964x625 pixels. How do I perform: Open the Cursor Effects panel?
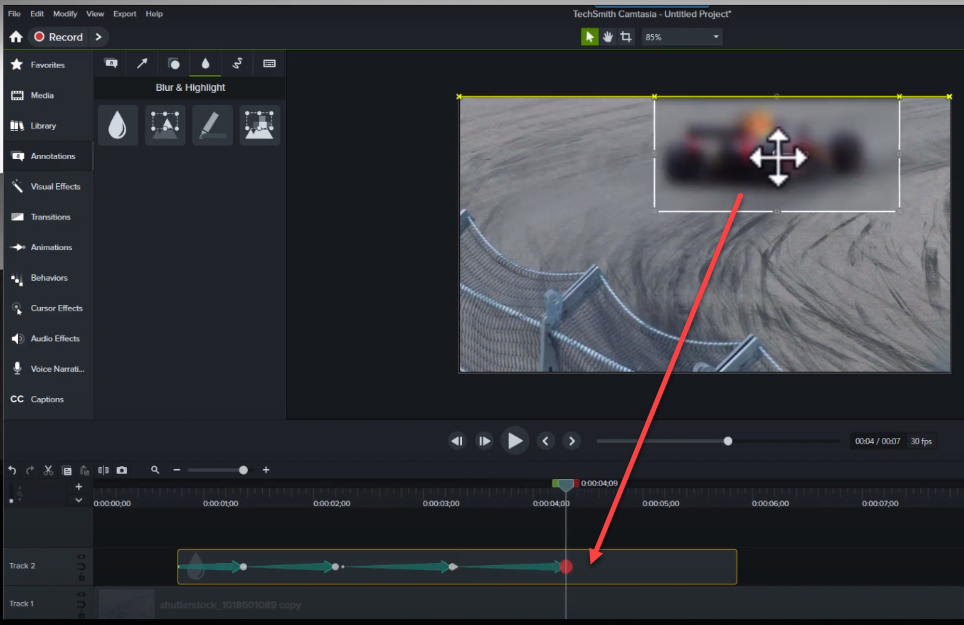point(47,308)
